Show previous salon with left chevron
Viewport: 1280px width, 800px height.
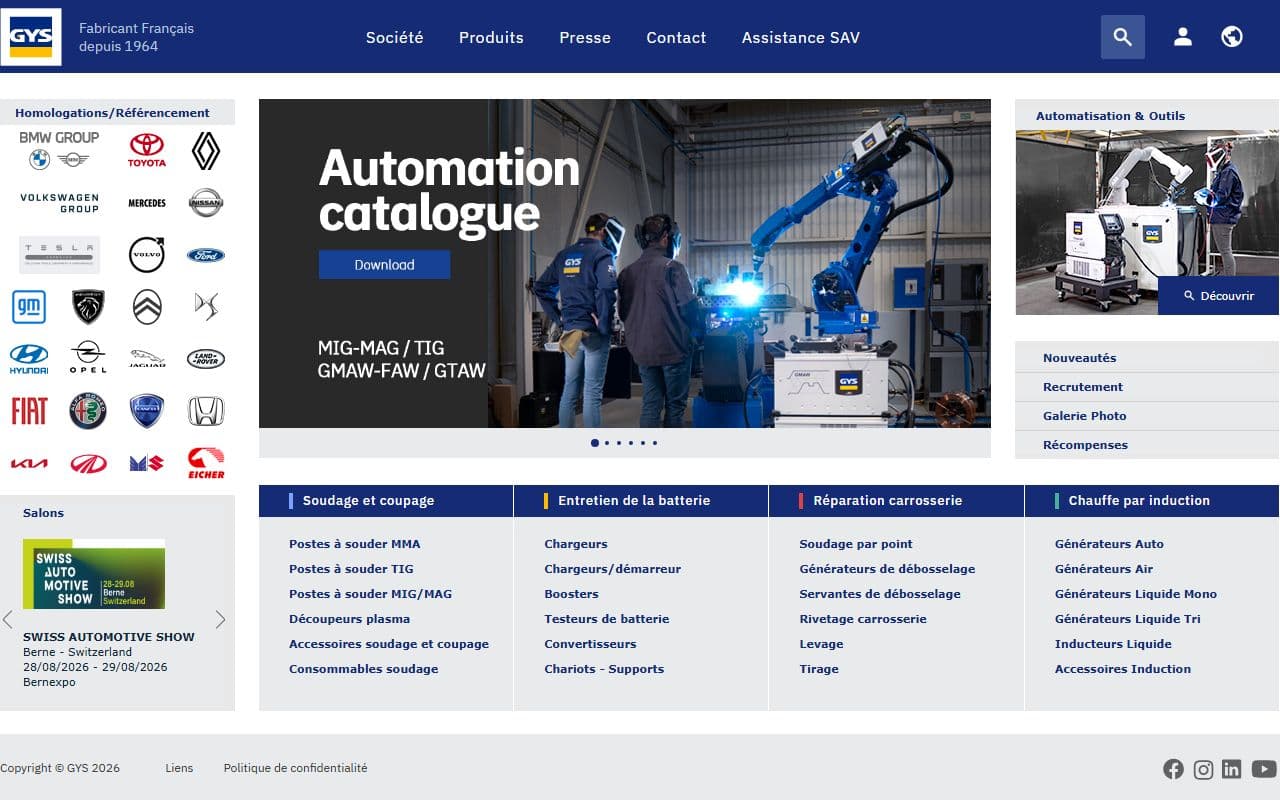click(x=7, y=620)
